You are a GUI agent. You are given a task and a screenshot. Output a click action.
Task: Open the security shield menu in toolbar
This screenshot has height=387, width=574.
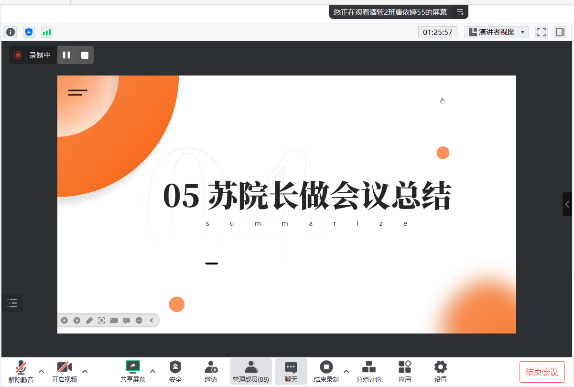[x=175, y=371]
